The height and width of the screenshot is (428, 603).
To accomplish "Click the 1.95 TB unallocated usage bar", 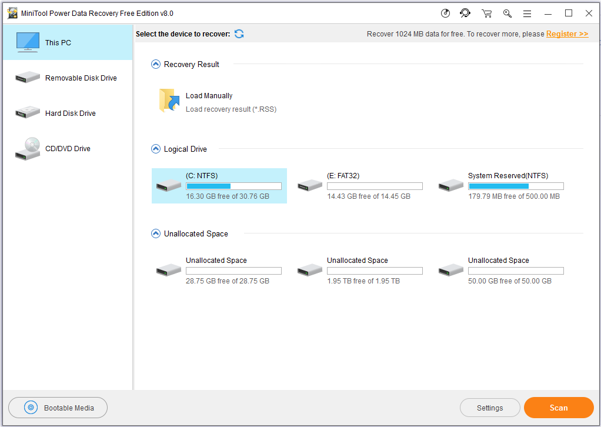I will coord(375,271).
